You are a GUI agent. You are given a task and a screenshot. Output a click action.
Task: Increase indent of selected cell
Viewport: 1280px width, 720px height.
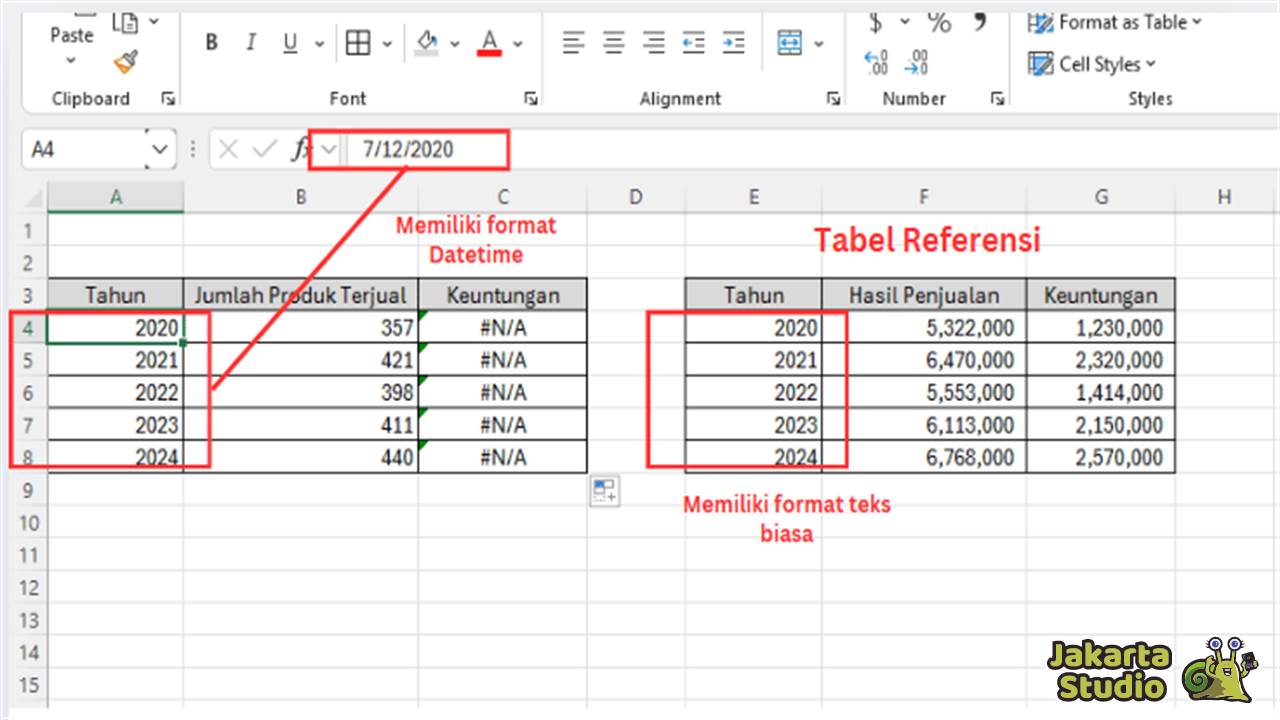click(x=734, y=43)
